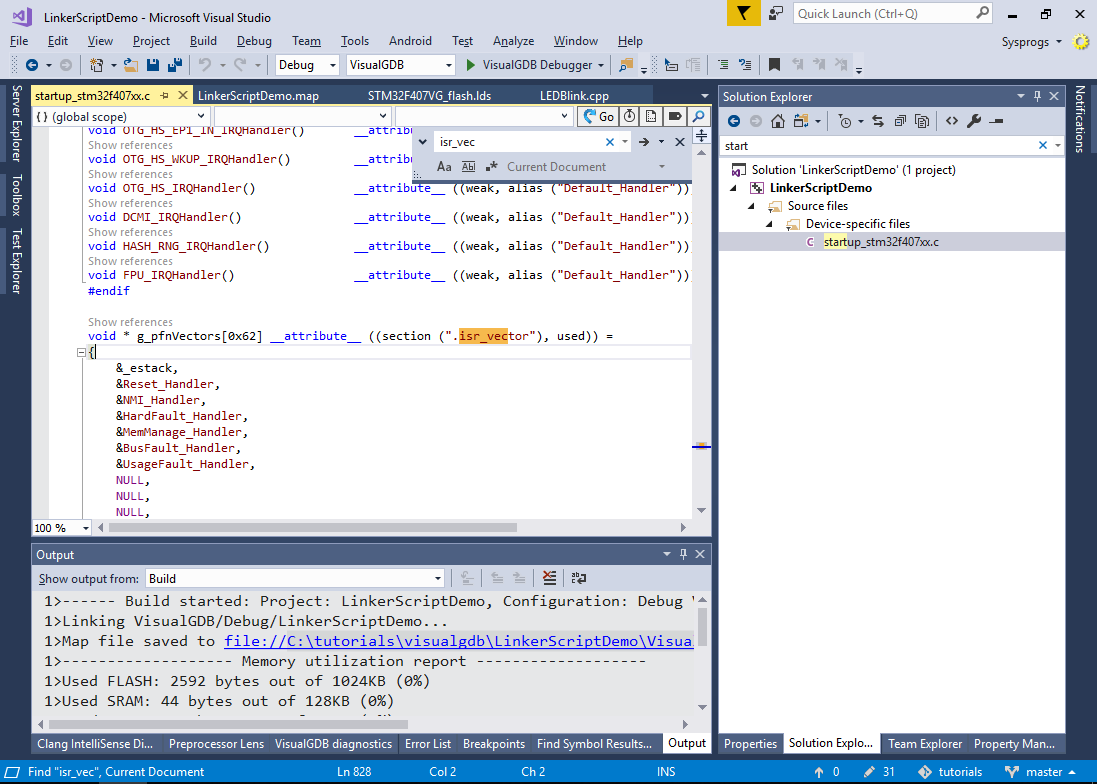The image size is (1097, 784).
Task: Open the map file link in Output
Action: pos(458,641)
